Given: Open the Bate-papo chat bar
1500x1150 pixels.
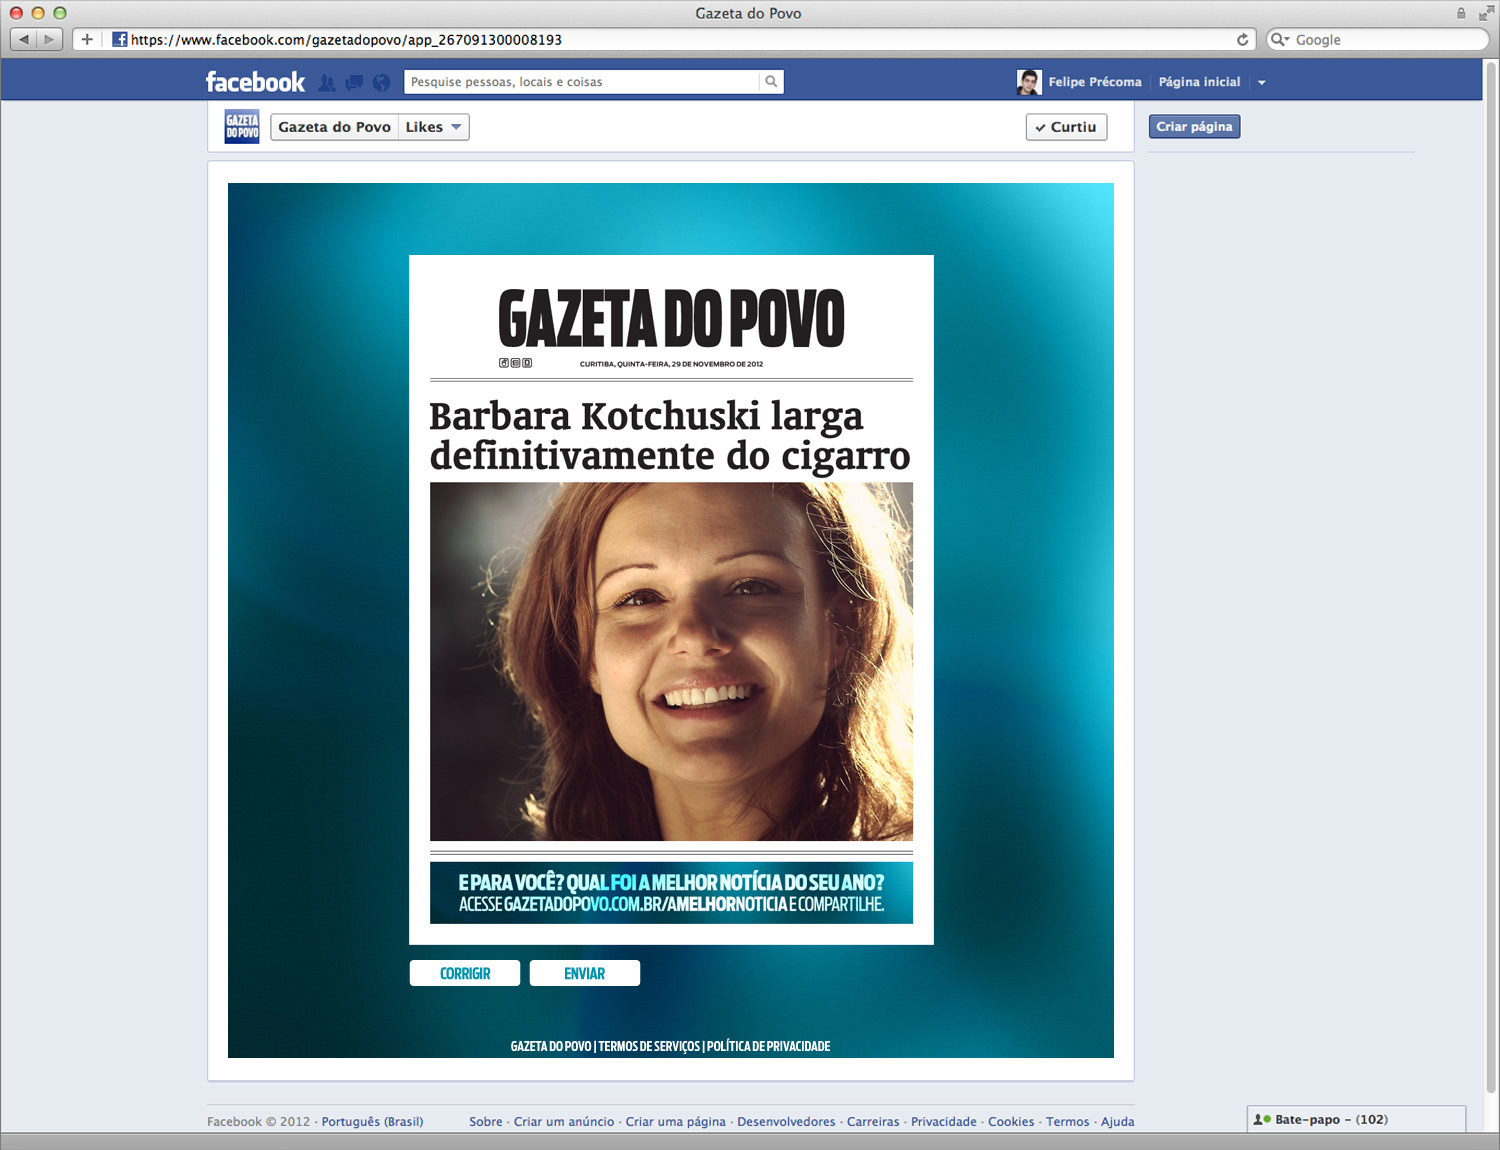Looking at the screenshot, I should (1356, 1119).
